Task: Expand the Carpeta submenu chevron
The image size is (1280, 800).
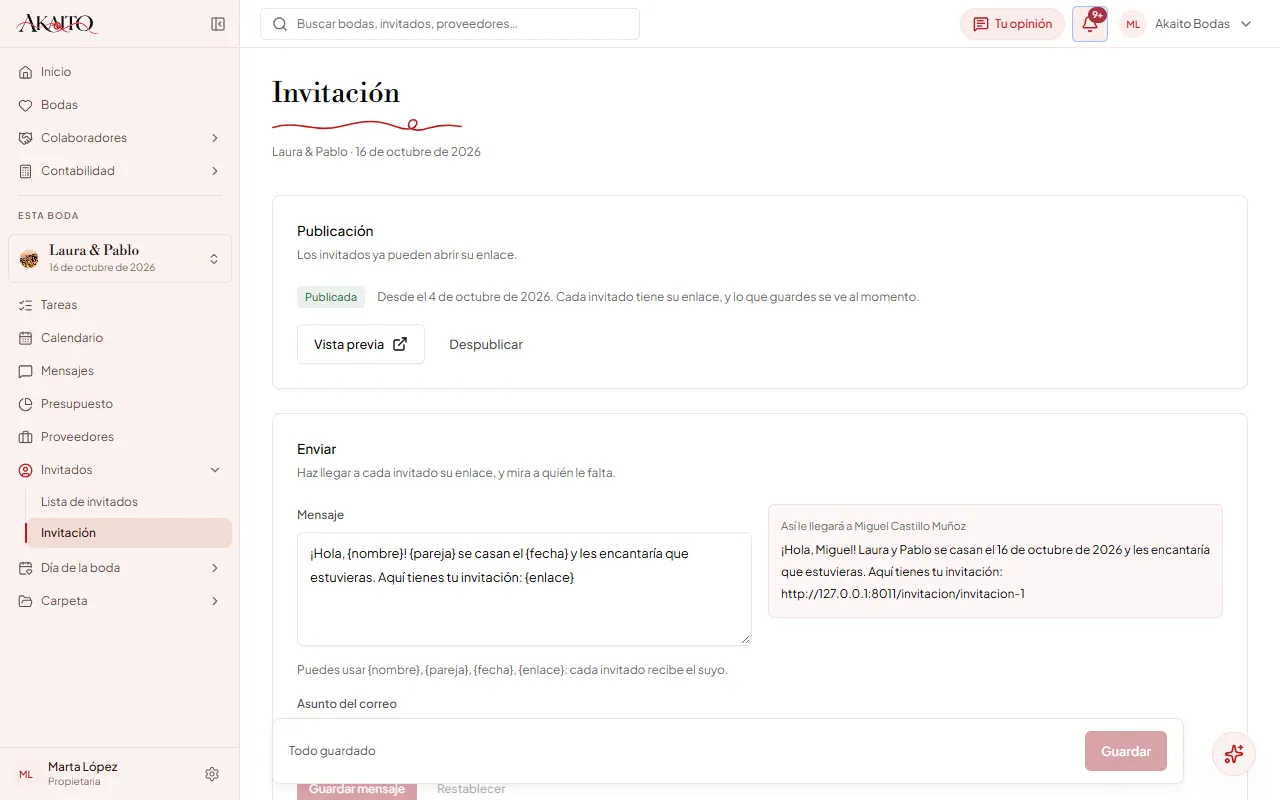Action: (215, 601)
